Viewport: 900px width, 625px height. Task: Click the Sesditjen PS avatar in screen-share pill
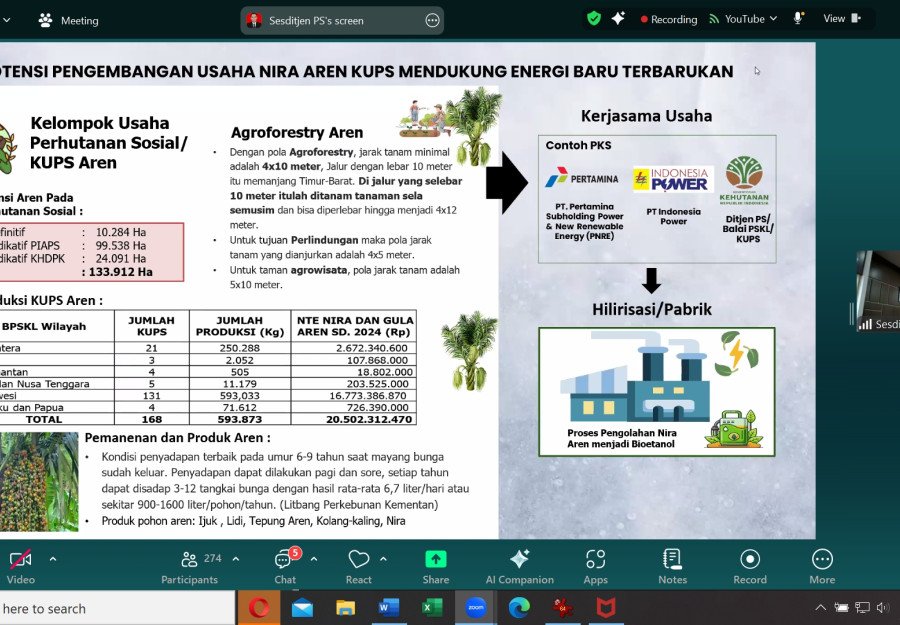click(254, 21)
